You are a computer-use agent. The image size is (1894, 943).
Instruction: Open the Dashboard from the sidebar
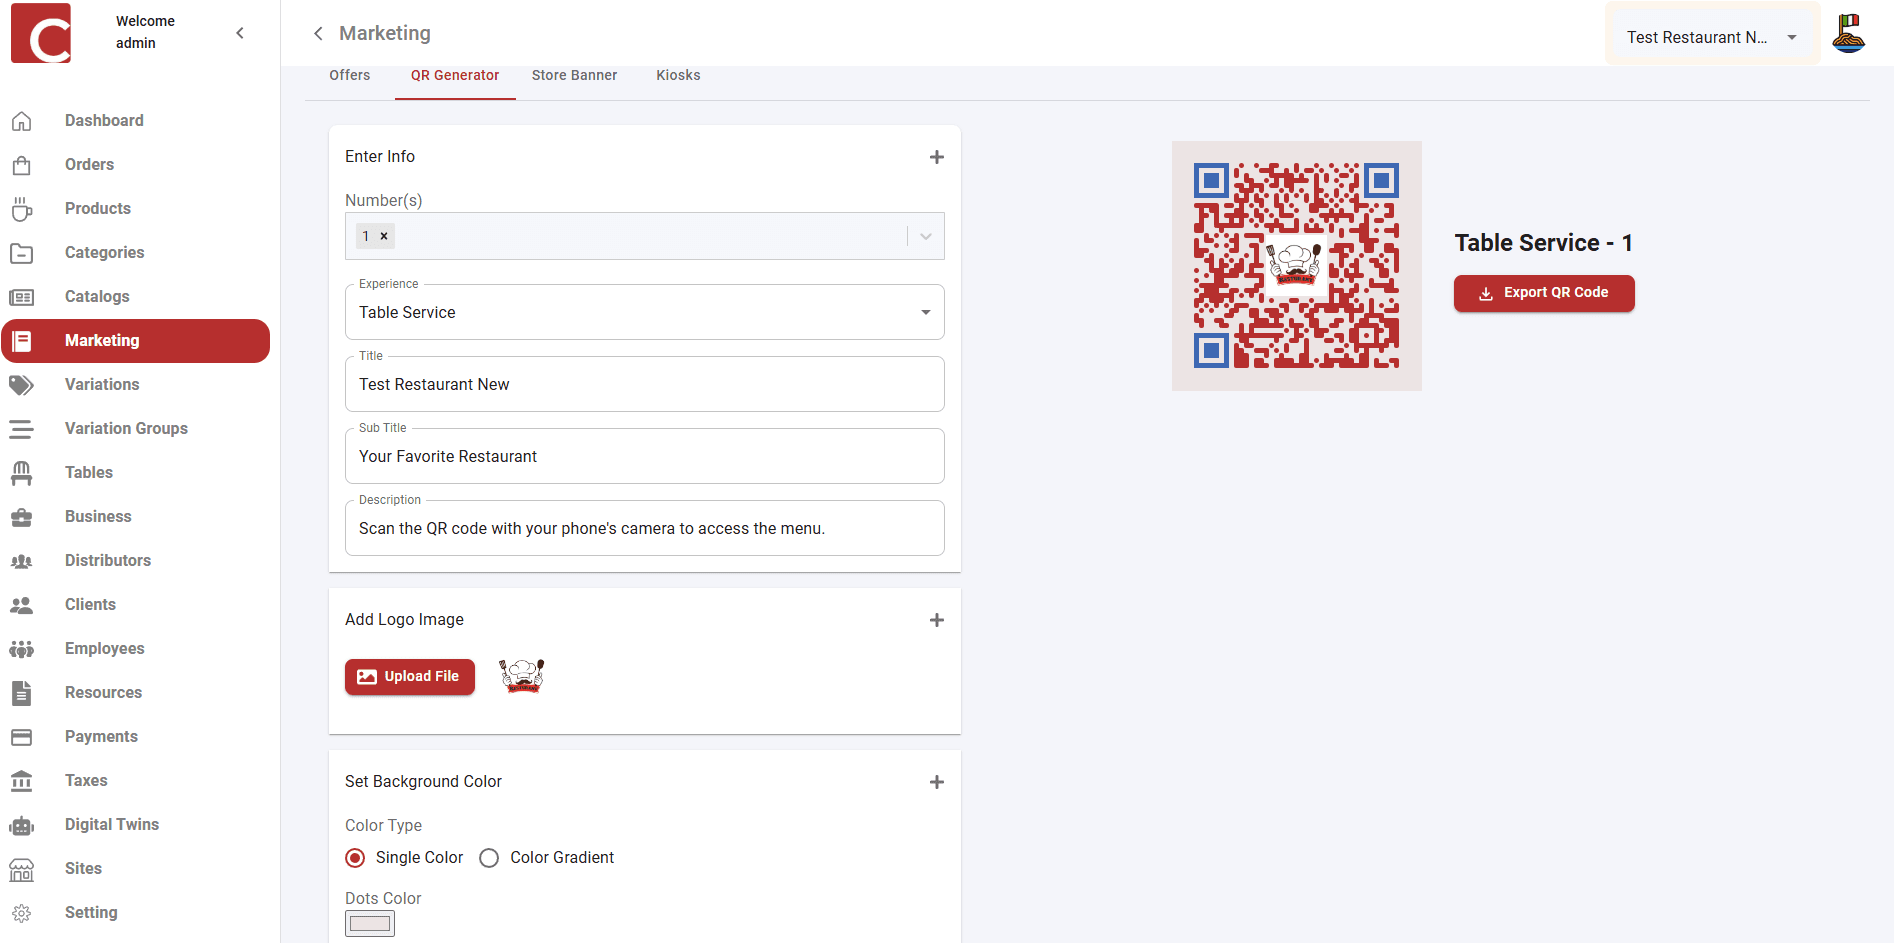point(22,120)
